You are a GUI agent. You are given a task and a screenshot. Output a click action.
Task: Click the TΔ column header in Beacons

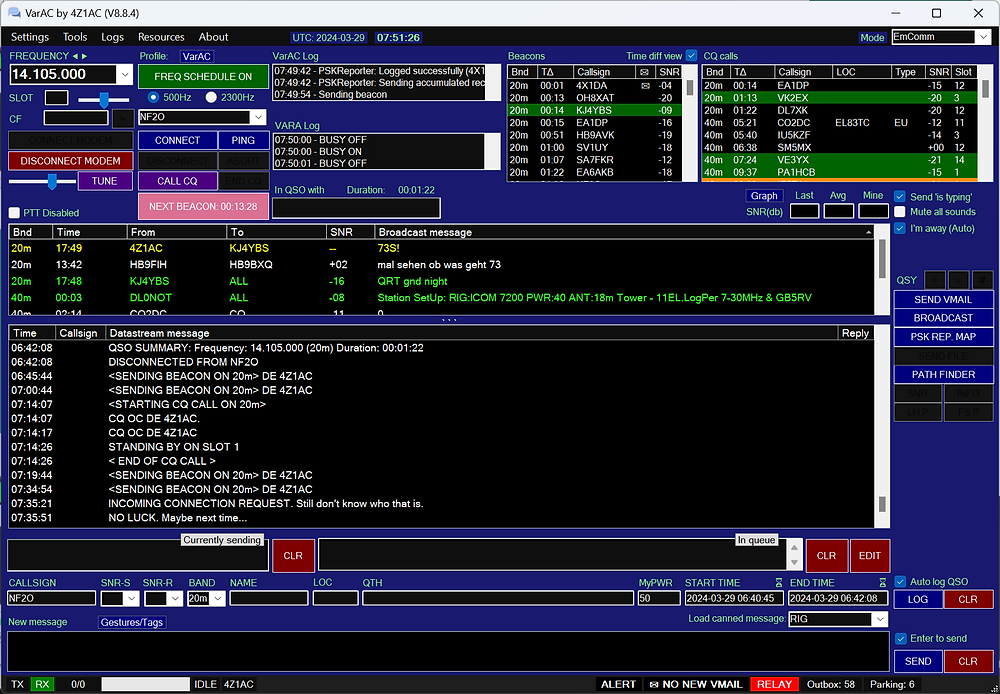(554, 72)
